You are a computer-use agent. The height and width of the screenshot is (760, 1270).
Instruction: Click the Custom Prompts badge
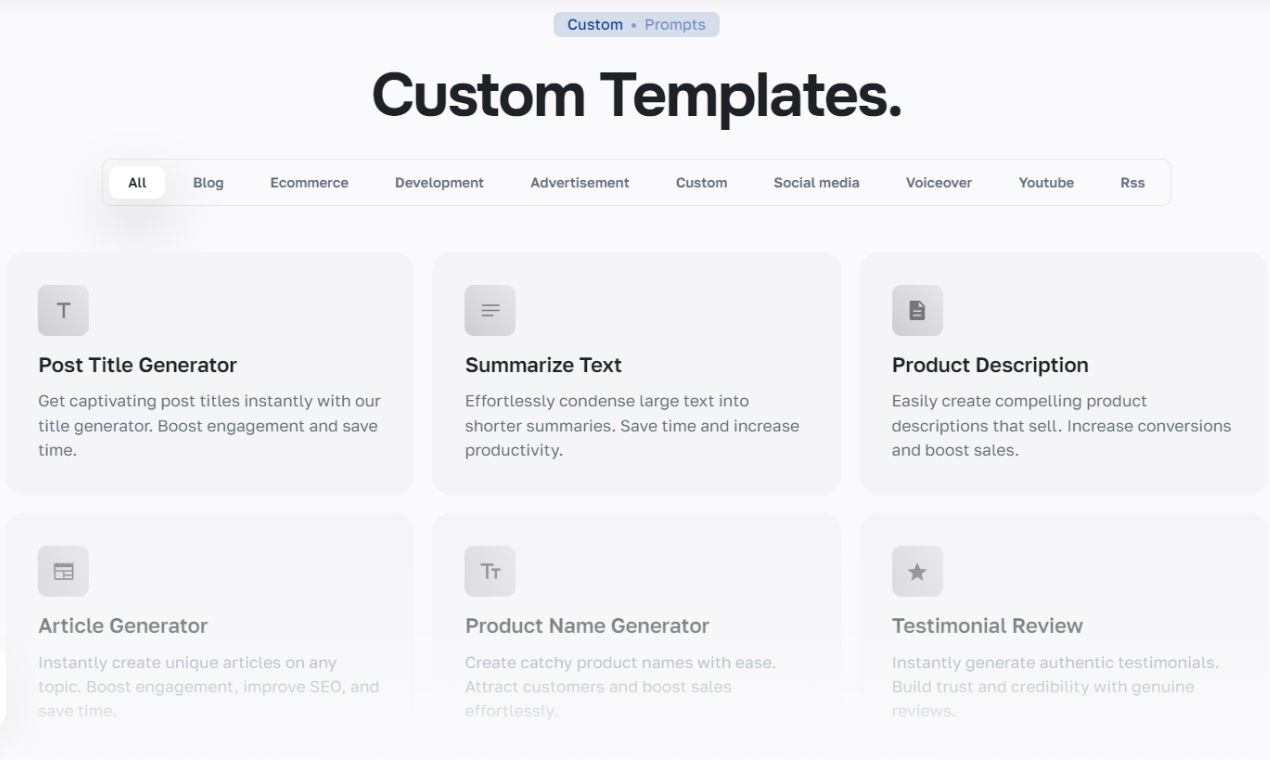click(636, 25)
